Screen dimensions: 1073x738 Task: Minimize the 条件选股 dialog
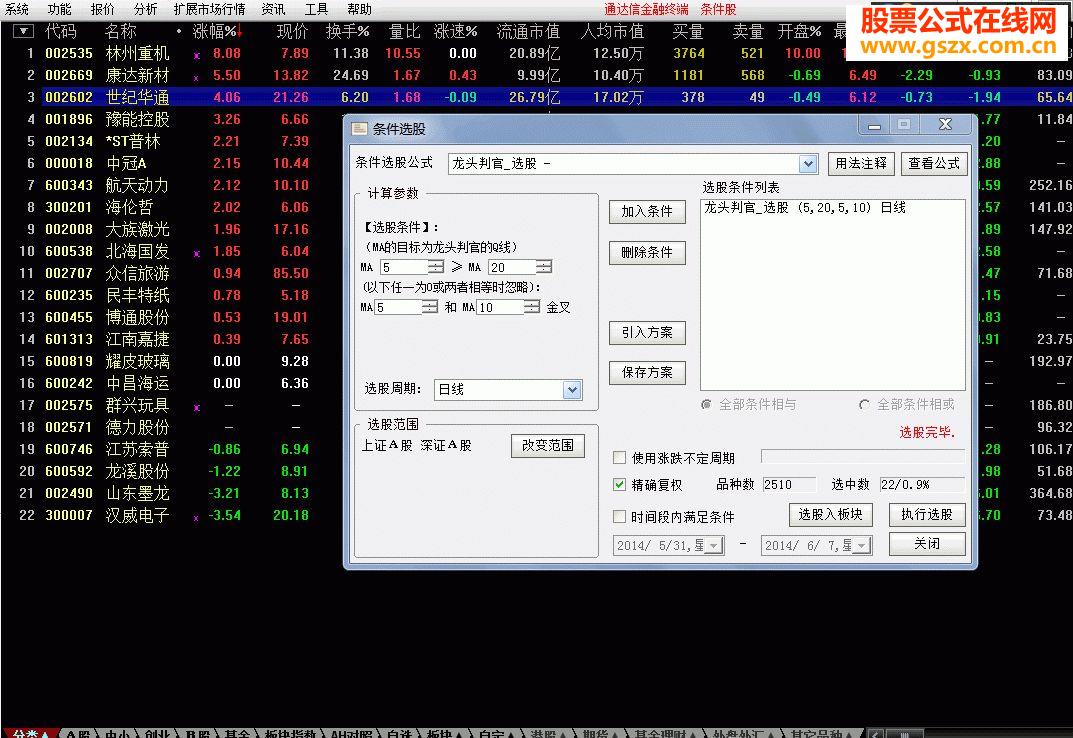coord(874,125)
